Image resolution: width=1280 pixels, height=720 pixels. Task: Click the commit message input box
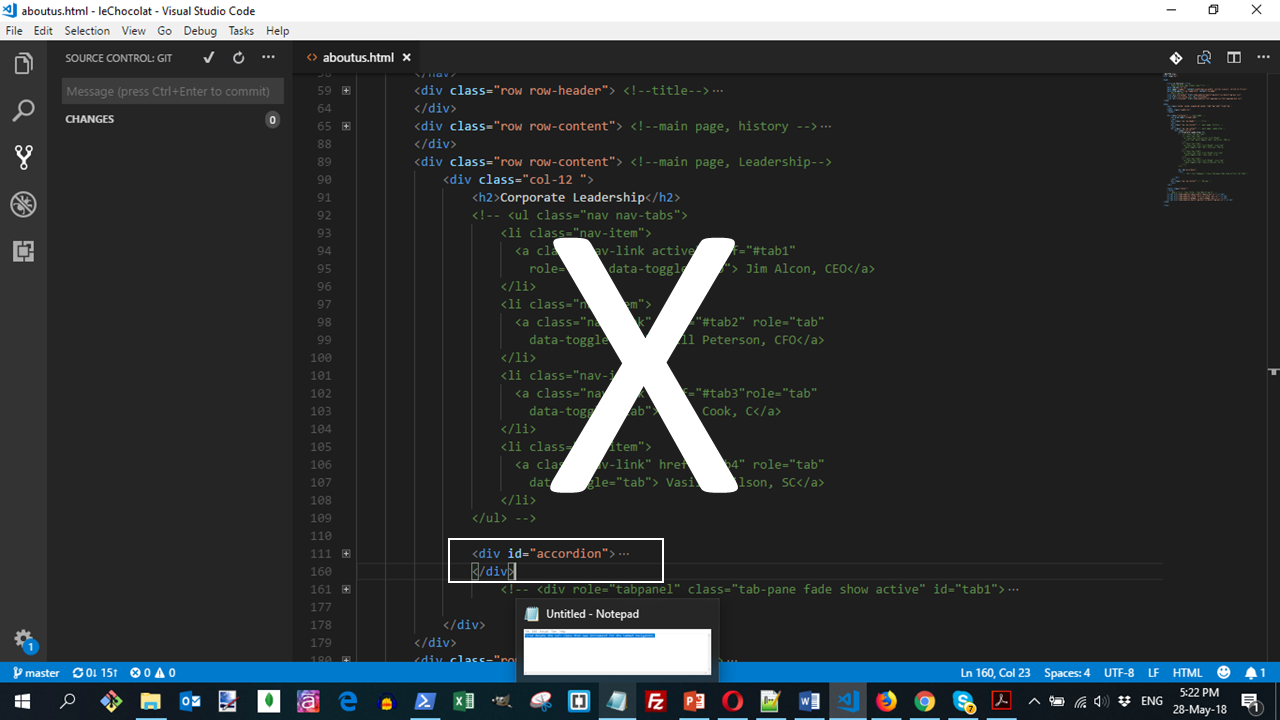click(173, 91)
